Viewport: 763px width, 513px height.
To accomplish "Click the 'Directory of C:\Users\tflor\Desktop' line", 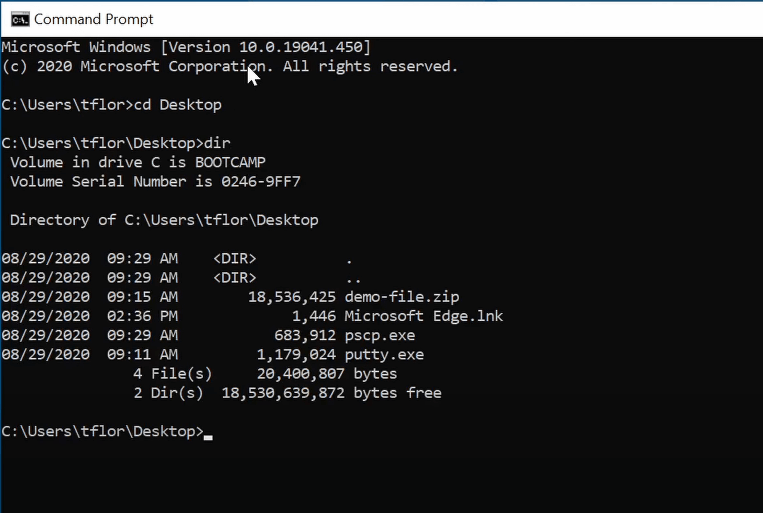I will point(163,220).
